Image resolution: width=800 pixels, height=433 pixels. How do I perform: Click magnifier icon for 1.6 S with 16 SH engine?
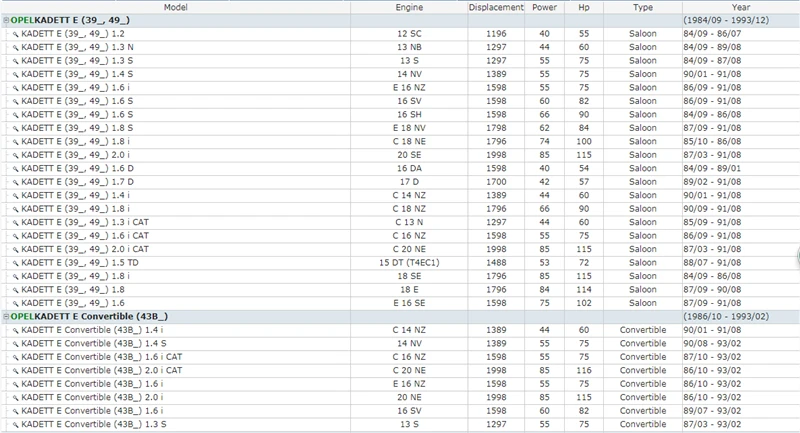coord(16,115)
